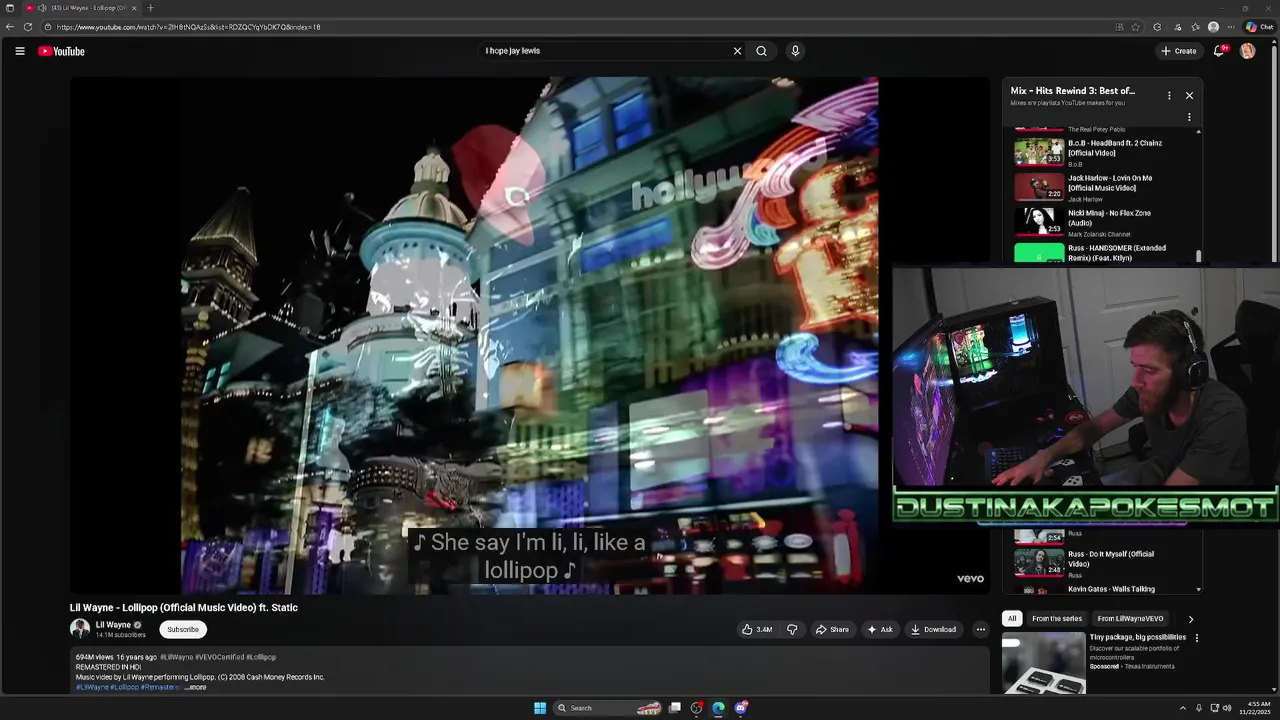The width and height of the screenshot is (1280, 720).
Task: Open YouTube notifications bell
Action: pos(1219,51)
